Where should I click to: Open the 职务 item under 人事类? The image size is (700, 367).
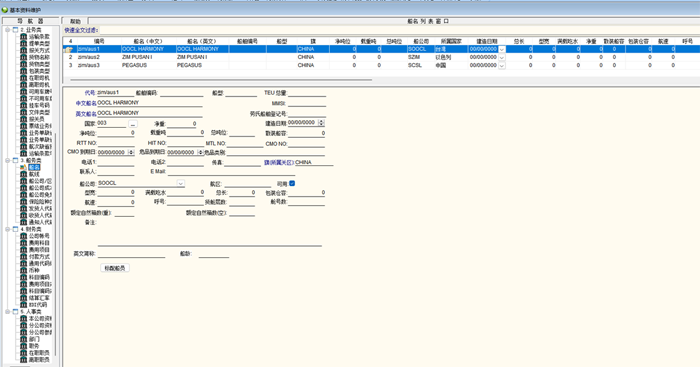coord(34,346)
